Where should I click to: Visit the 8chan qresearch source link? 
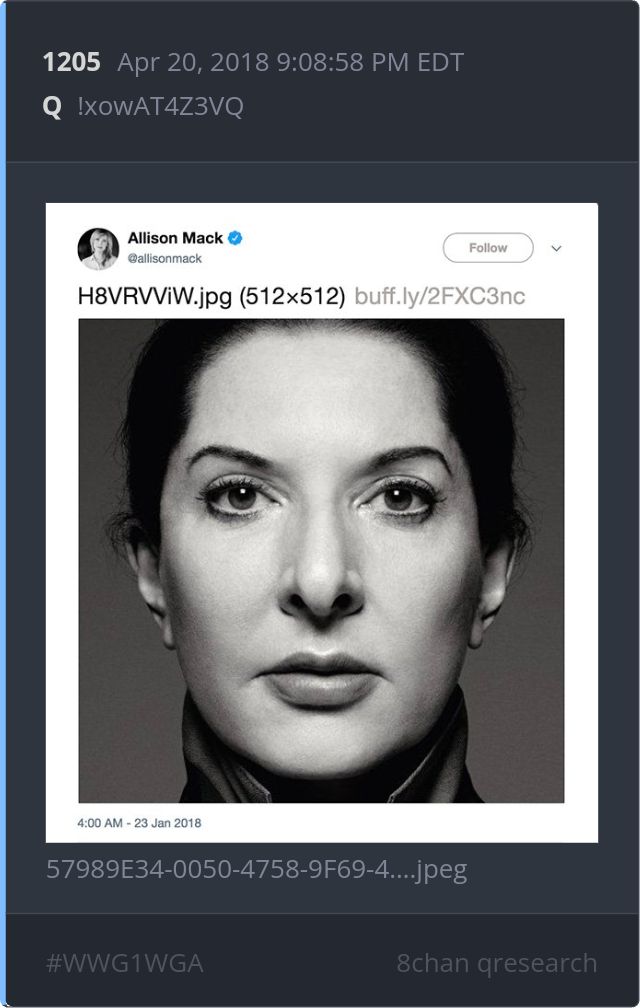coord(497,963)
